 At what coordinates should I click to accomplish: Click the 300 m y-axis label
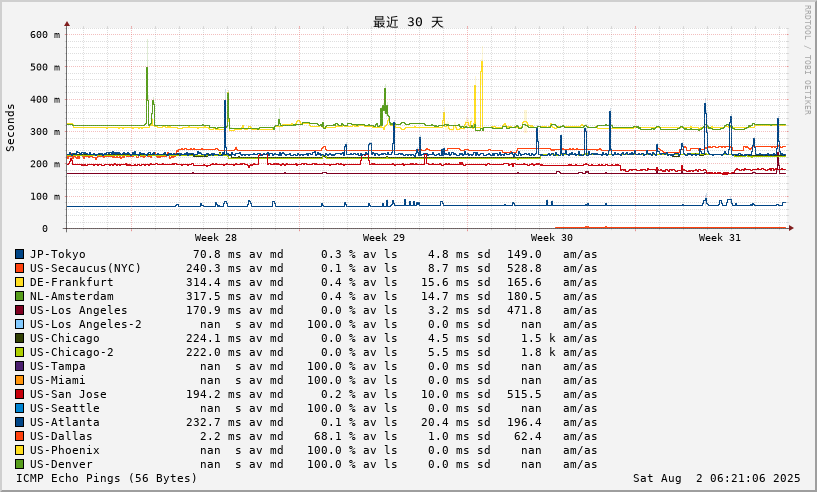coord(45,132)
